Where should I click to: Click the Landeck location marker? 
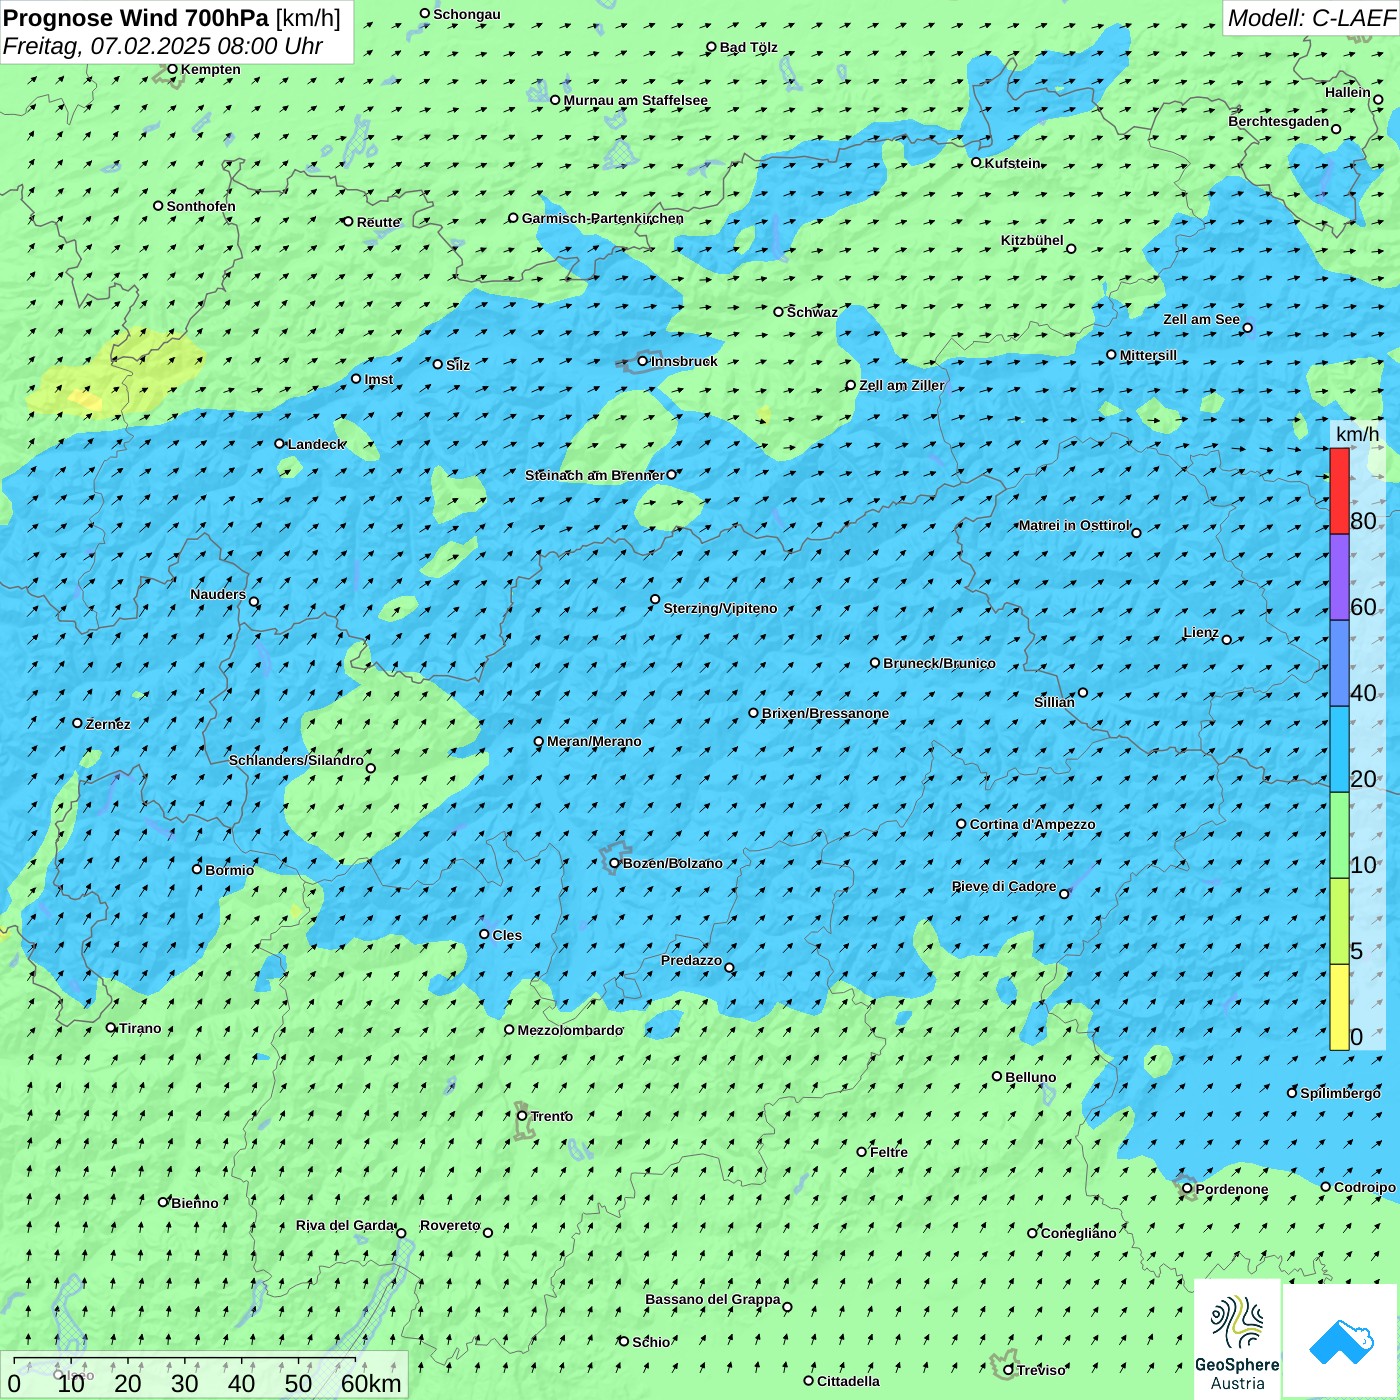coord(280,444)
